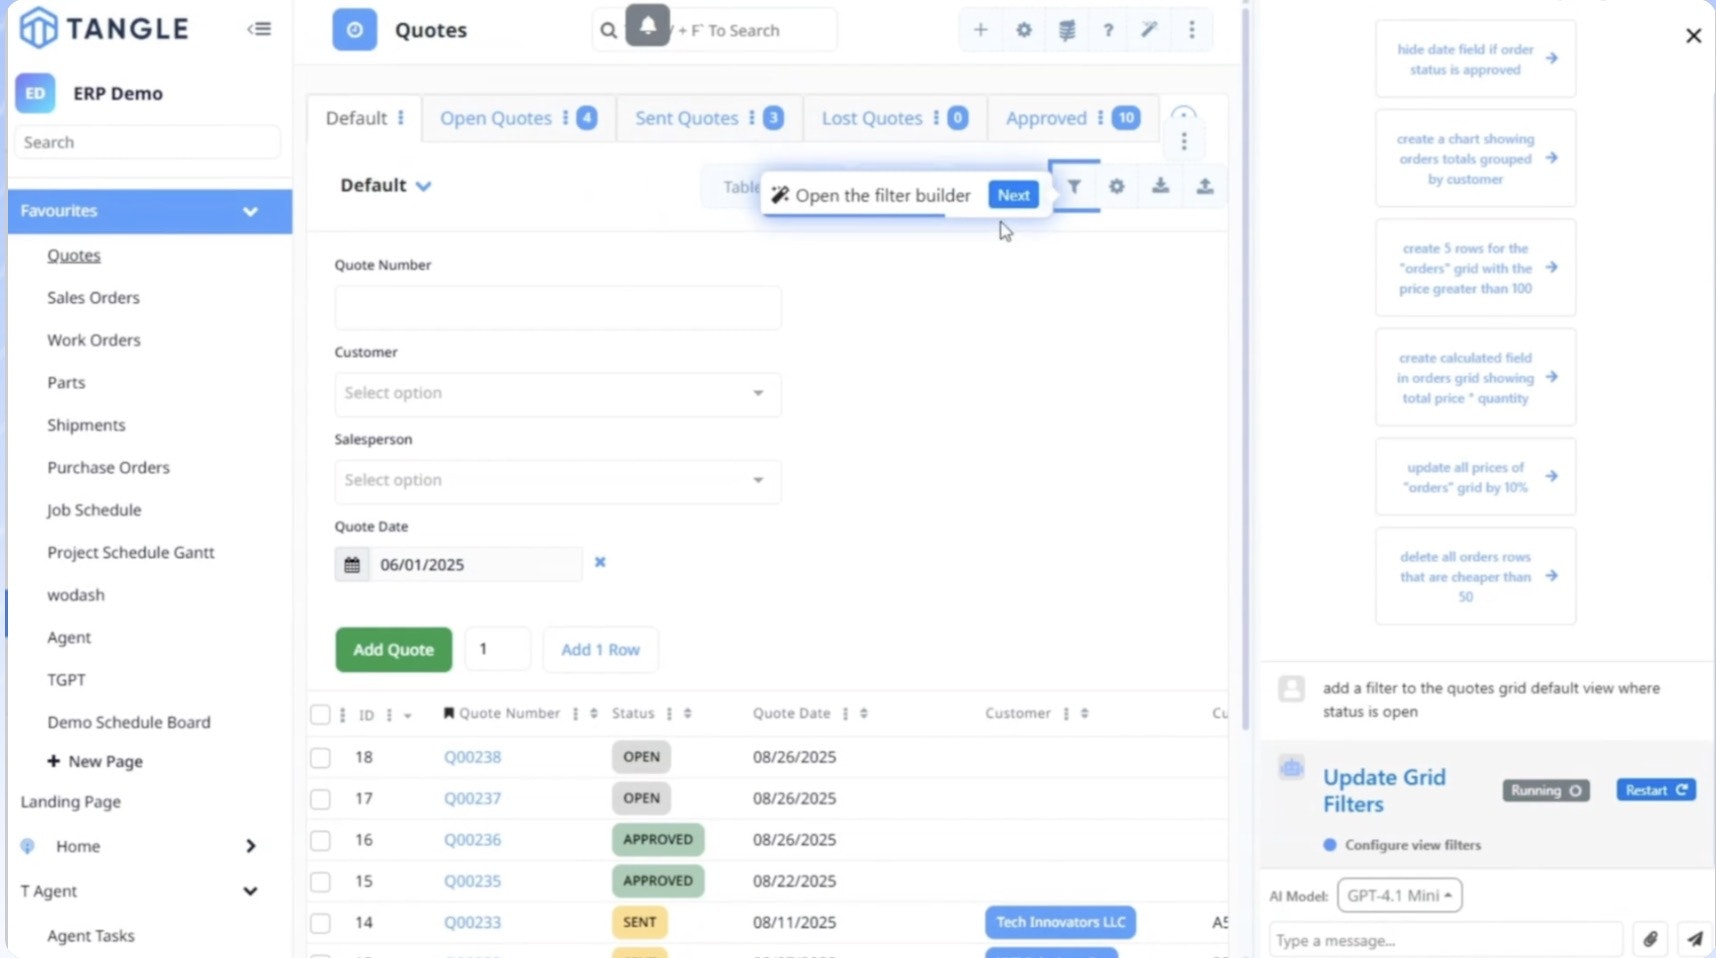Screen dimensions: 1716x958
Task: Check the row checkbox for quote Q00238
Action: pyautogui.click(x=320, y=757)
